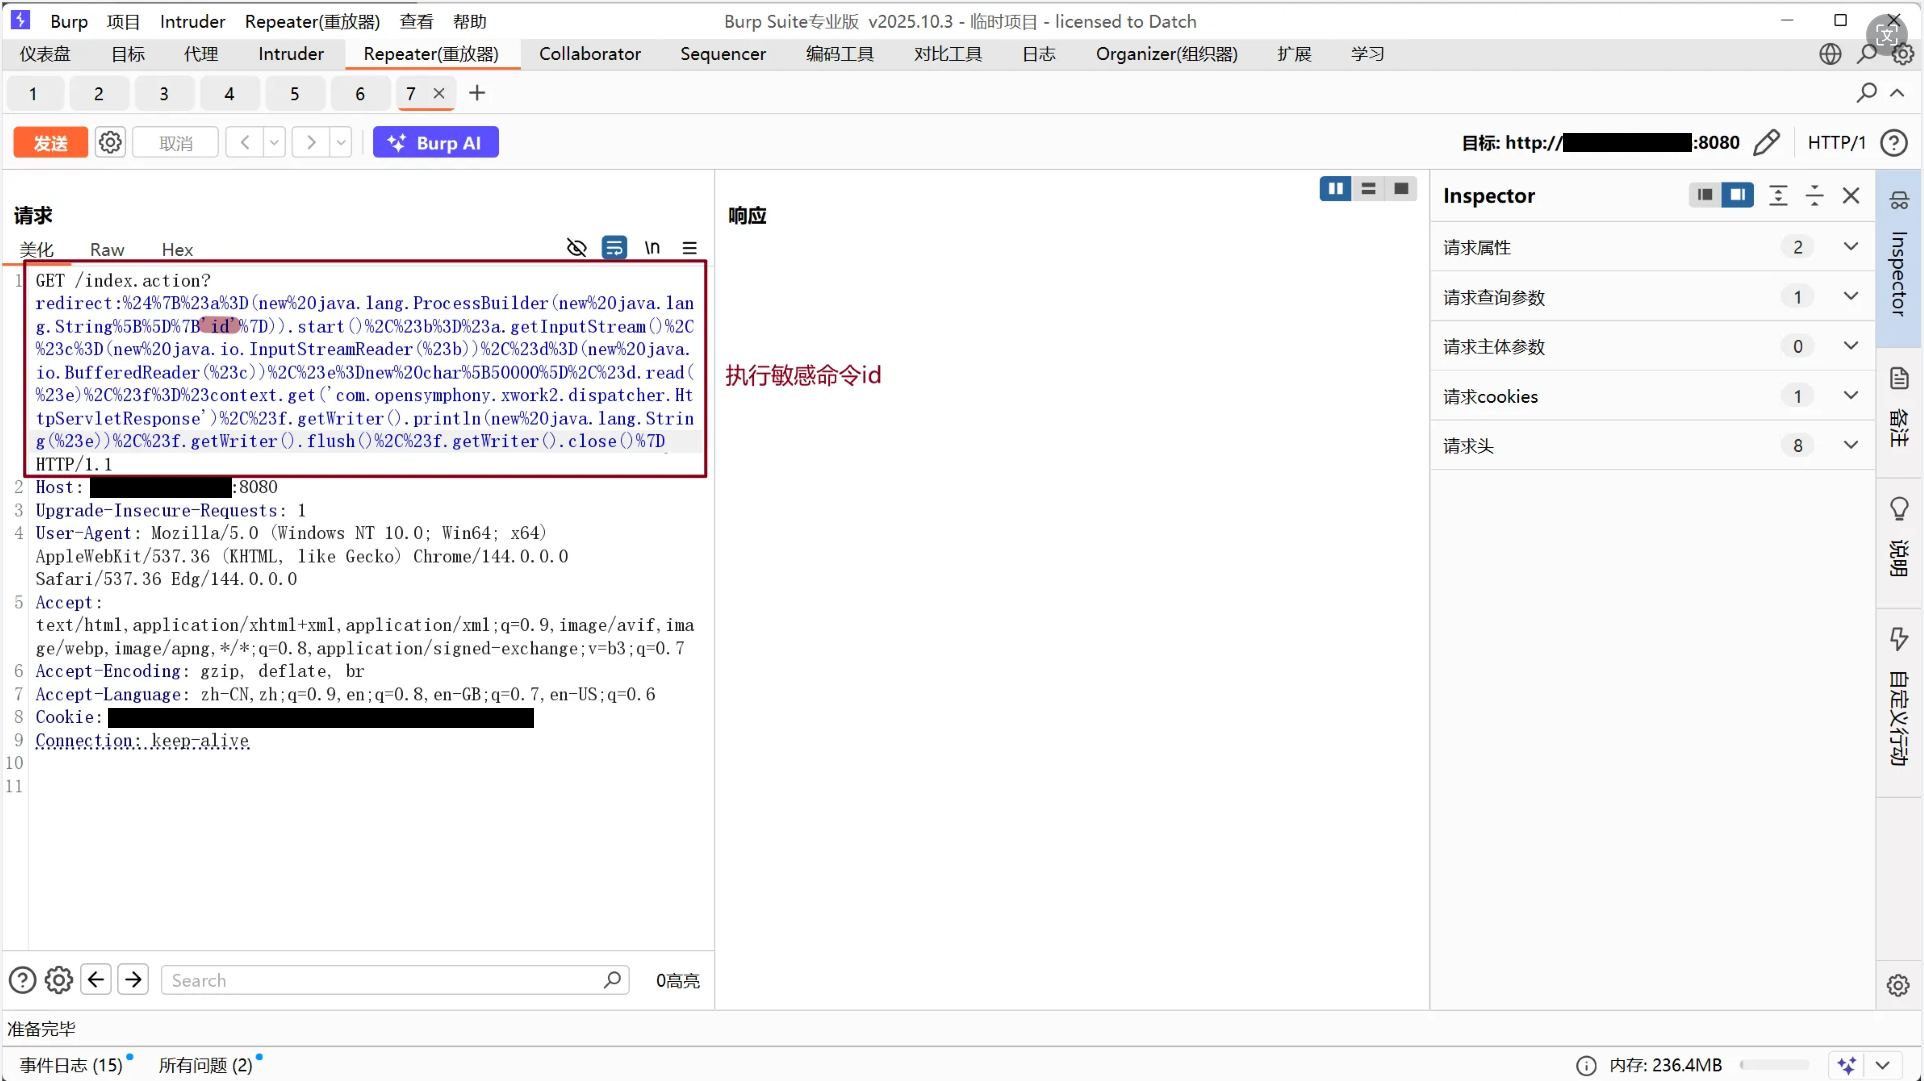Open sidebar settings gear at bottom right
The image size is (1924, 1081).
1898,985
